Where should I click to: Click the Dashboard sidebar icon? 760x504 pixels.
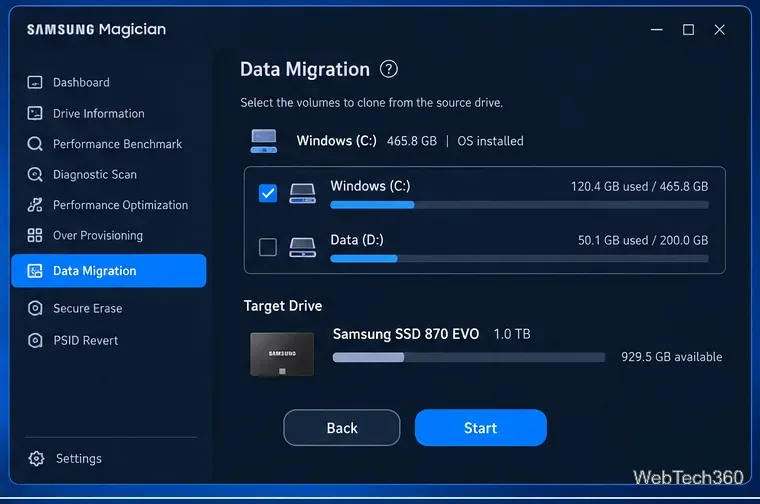(x=35, y=82)
